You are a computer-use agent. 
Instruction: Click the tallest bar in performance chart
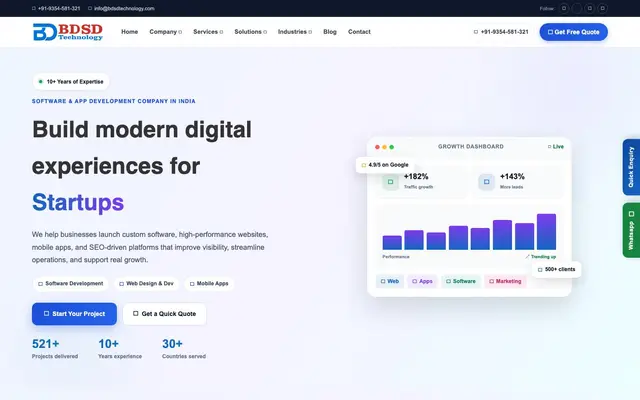click(546, 232)
